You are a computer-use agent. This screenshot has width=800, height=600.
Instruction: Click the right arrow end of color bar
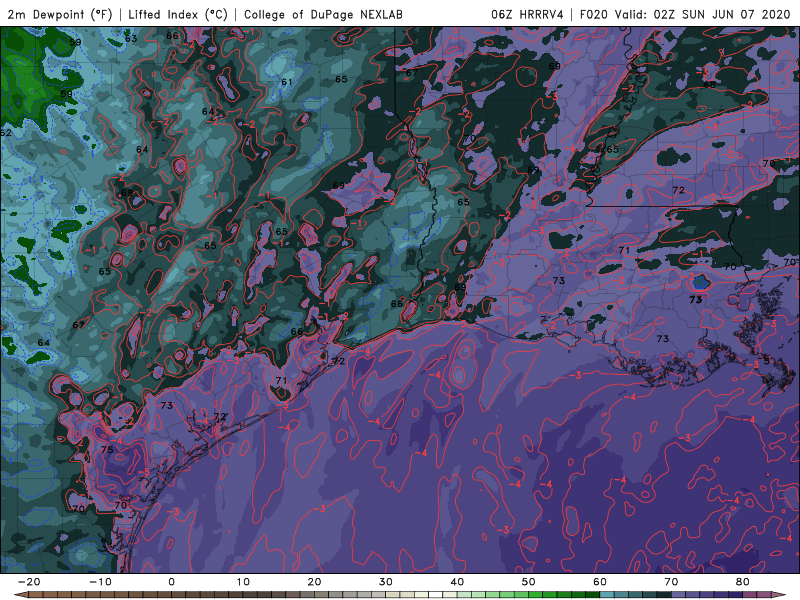tap(779, 595)
